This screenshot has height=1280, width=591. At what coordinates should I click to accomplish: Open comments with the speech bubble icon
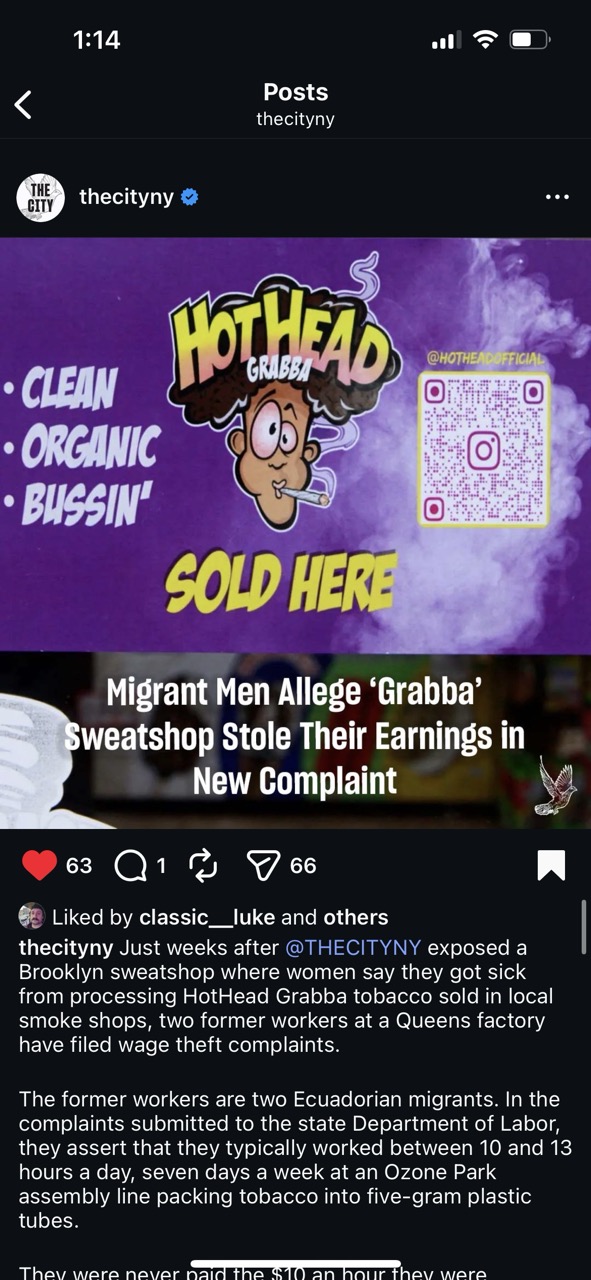pyautogui.click(x=130, y=866)
